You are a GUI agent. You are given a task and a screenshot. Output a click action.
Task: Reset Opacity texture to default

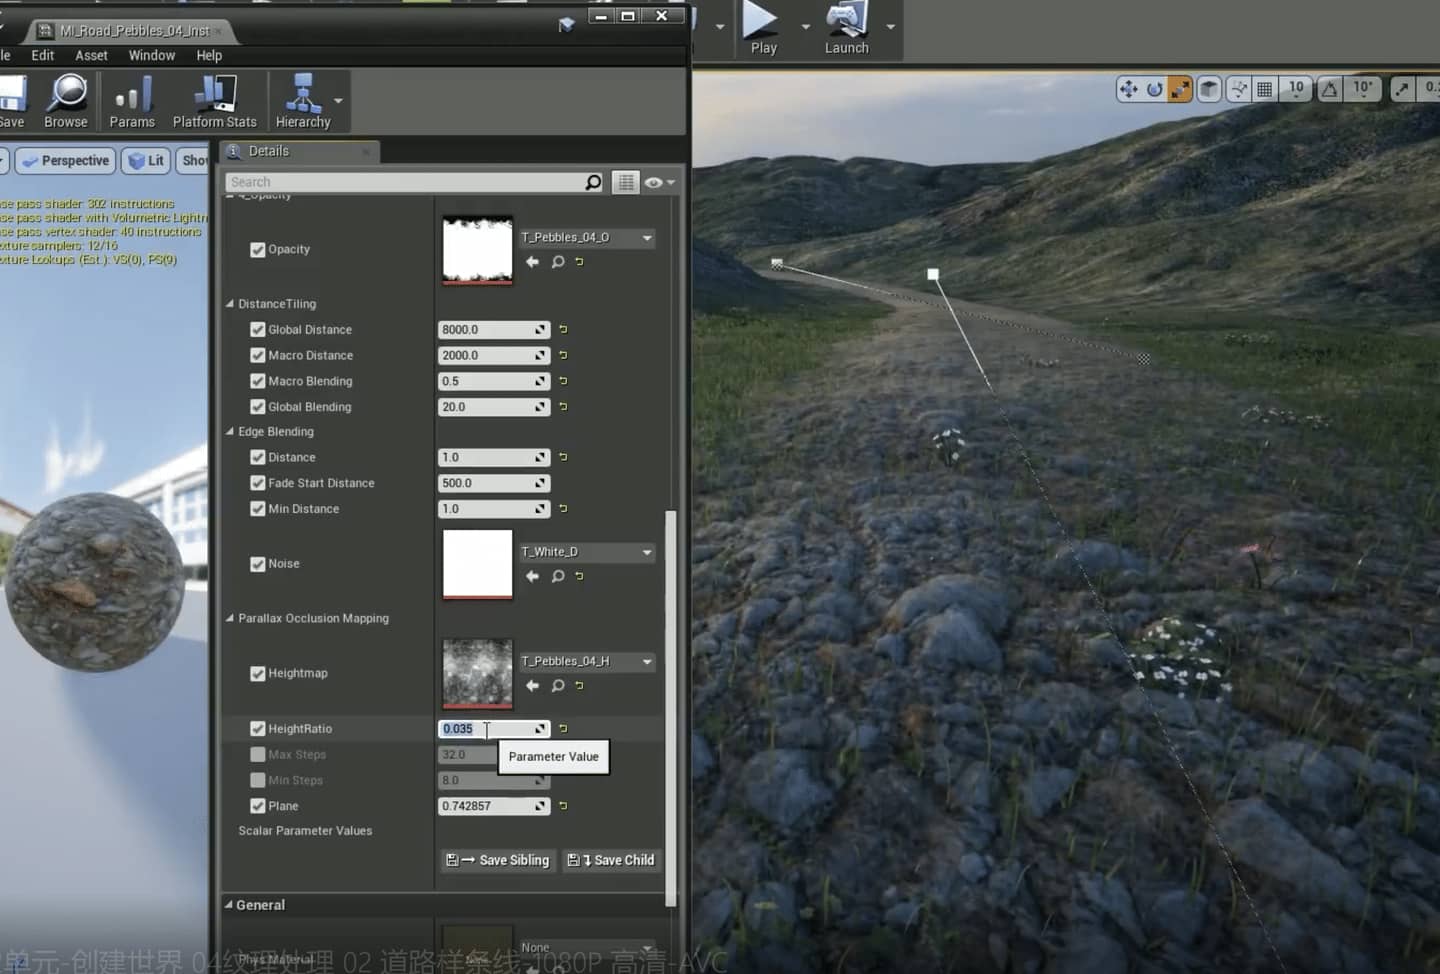click(579, 262)
